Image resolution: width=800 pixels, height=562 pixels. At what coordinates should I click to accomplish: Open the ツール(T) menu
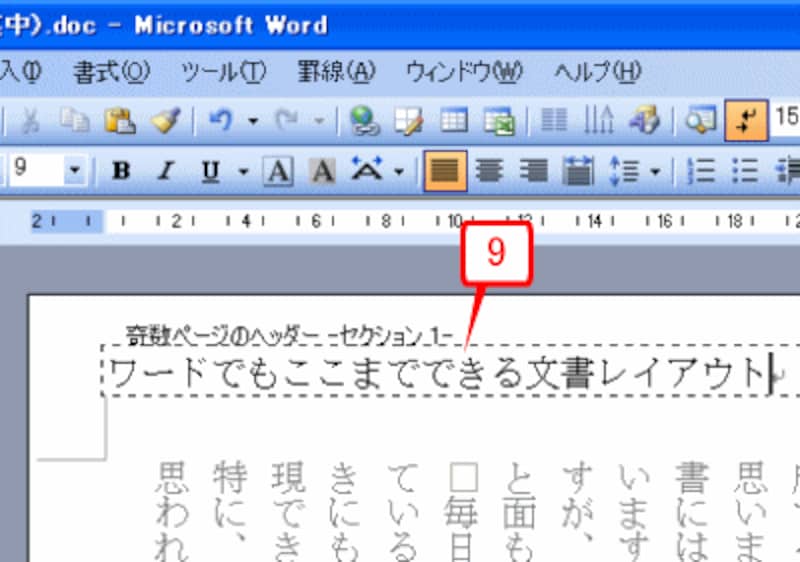coord(223,72)
